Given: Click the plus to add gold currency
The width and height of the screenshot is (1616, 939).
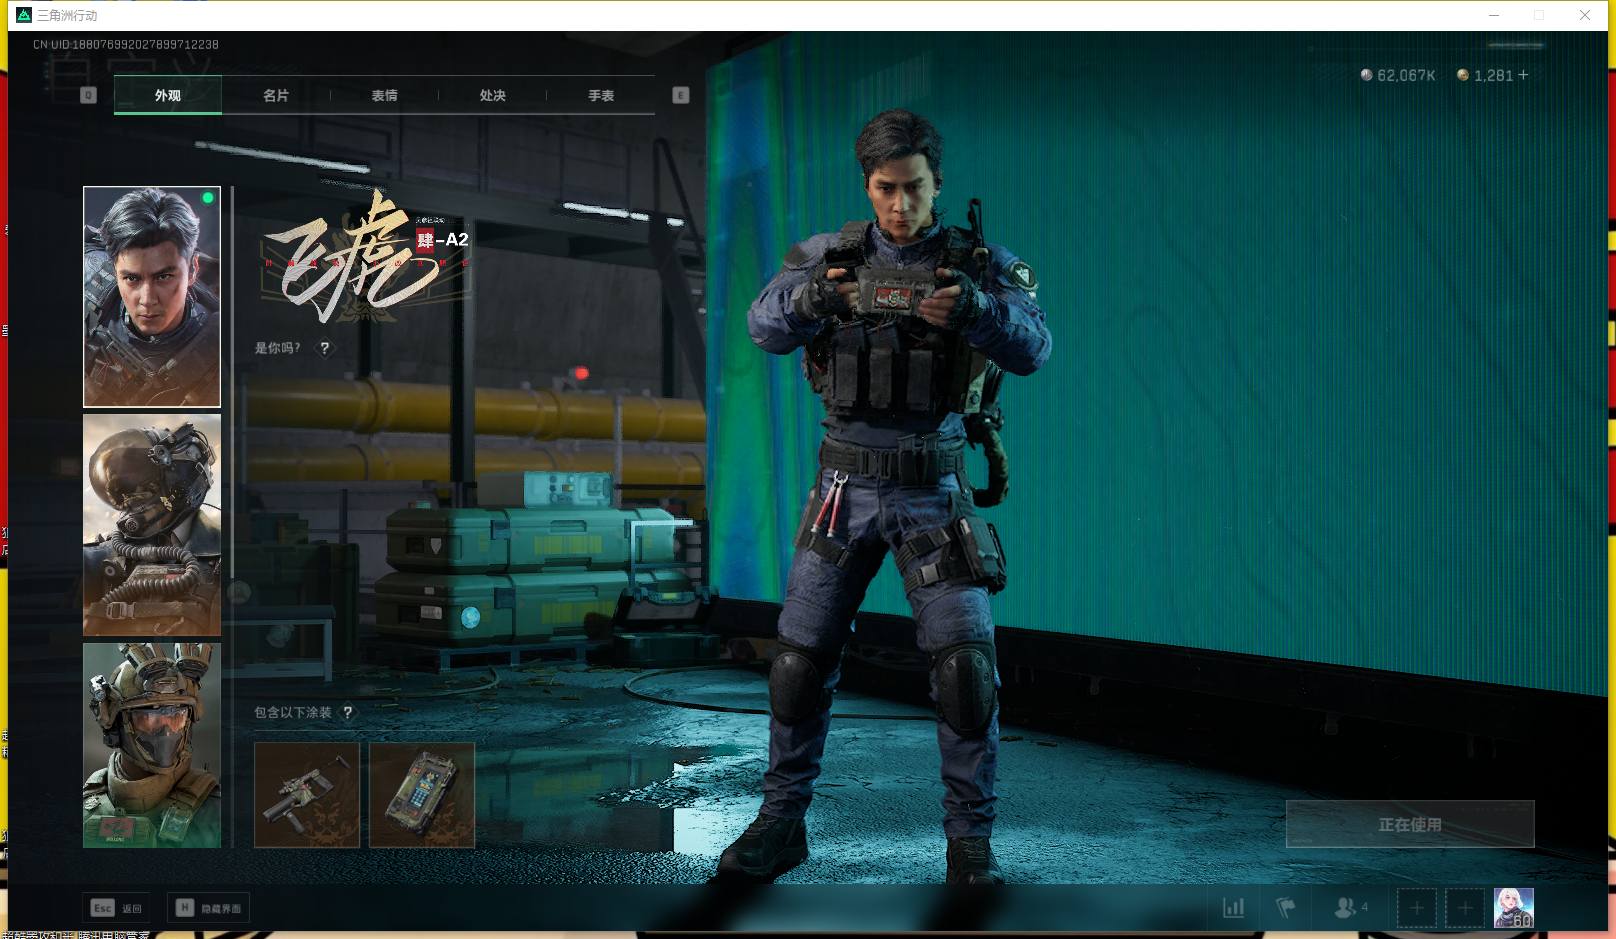Looking at the screenshot, I should 1523,75.
